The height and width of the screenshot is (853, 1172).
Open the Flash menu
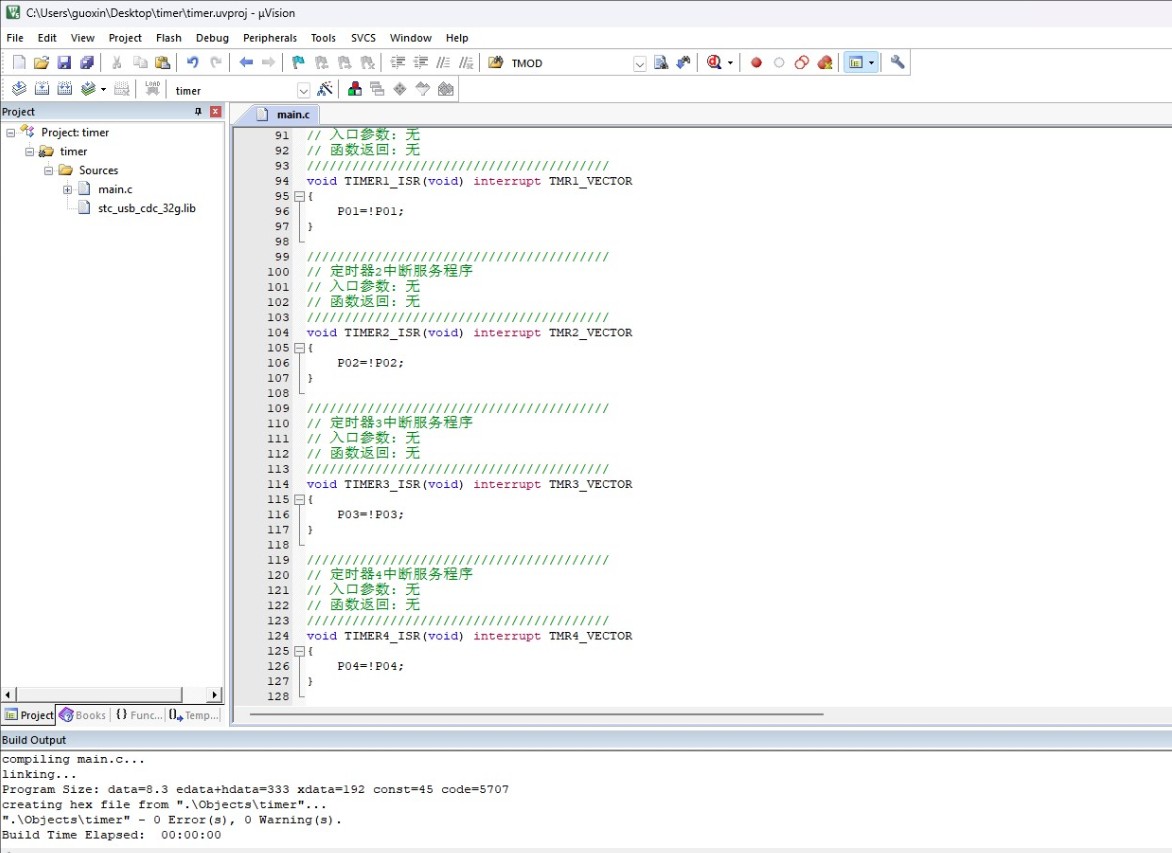(168, 38)
